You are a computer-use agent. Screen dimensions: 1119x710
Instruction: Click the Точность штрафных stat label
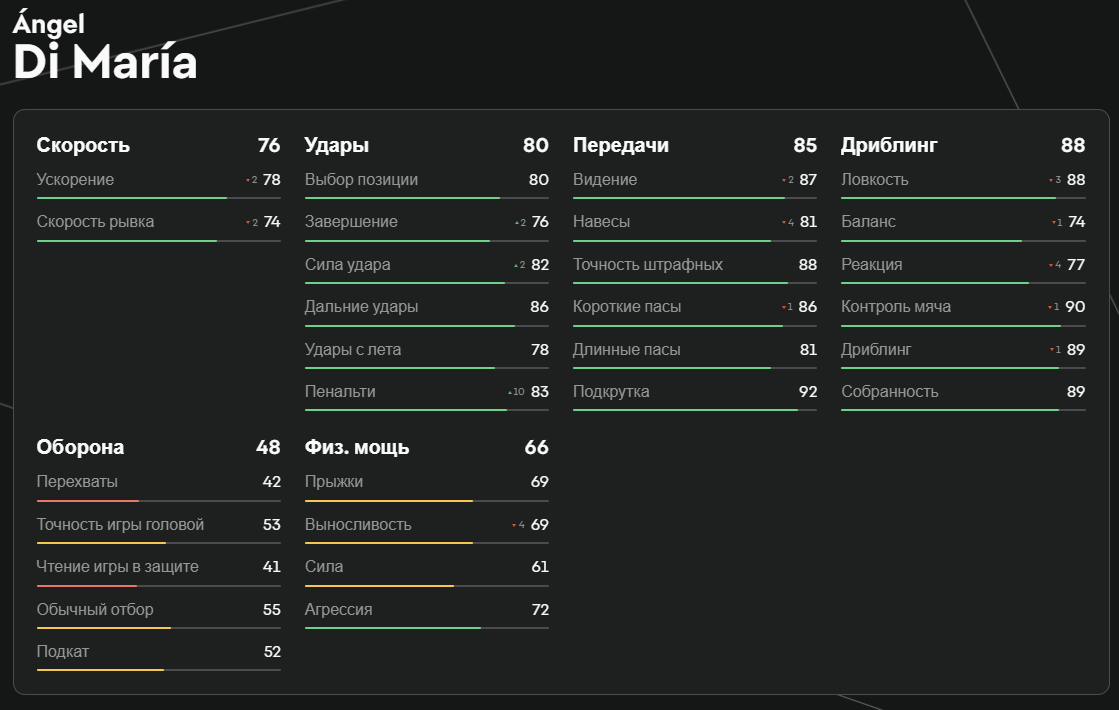[648, 265]
